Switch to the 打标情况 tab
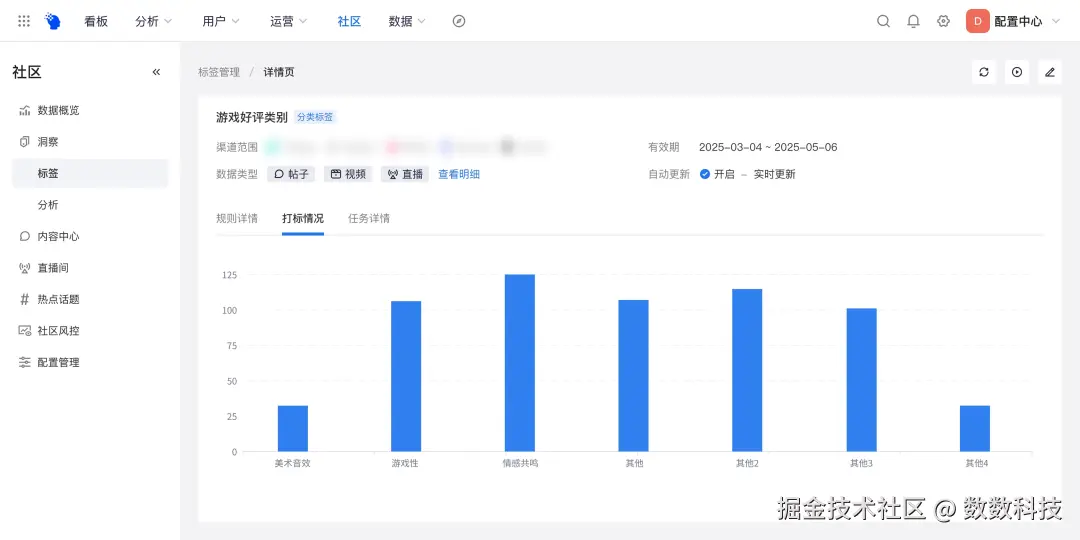 (302, 218)
